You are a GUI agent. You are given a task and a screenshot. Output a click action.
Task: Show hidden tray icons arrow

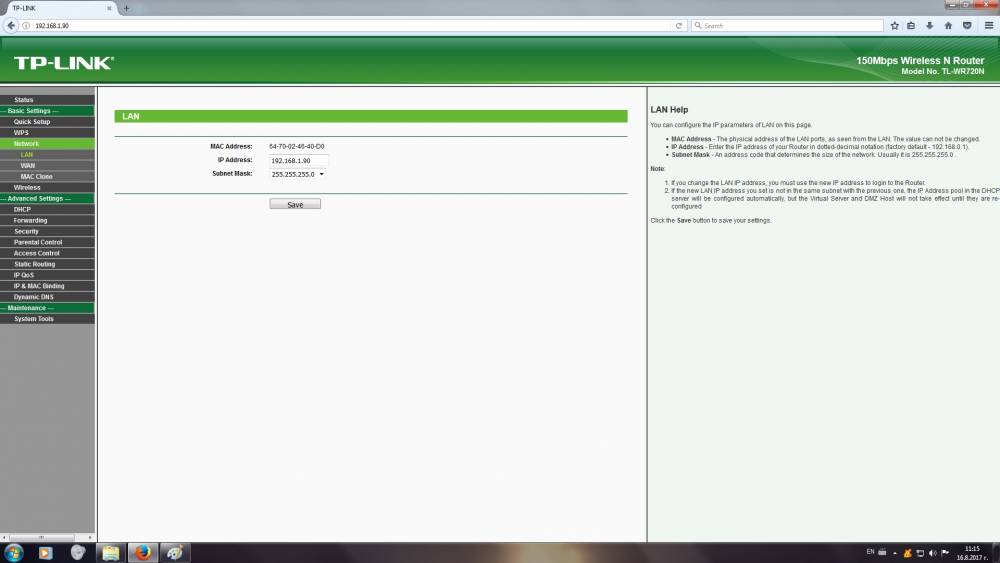pos(895,553)
